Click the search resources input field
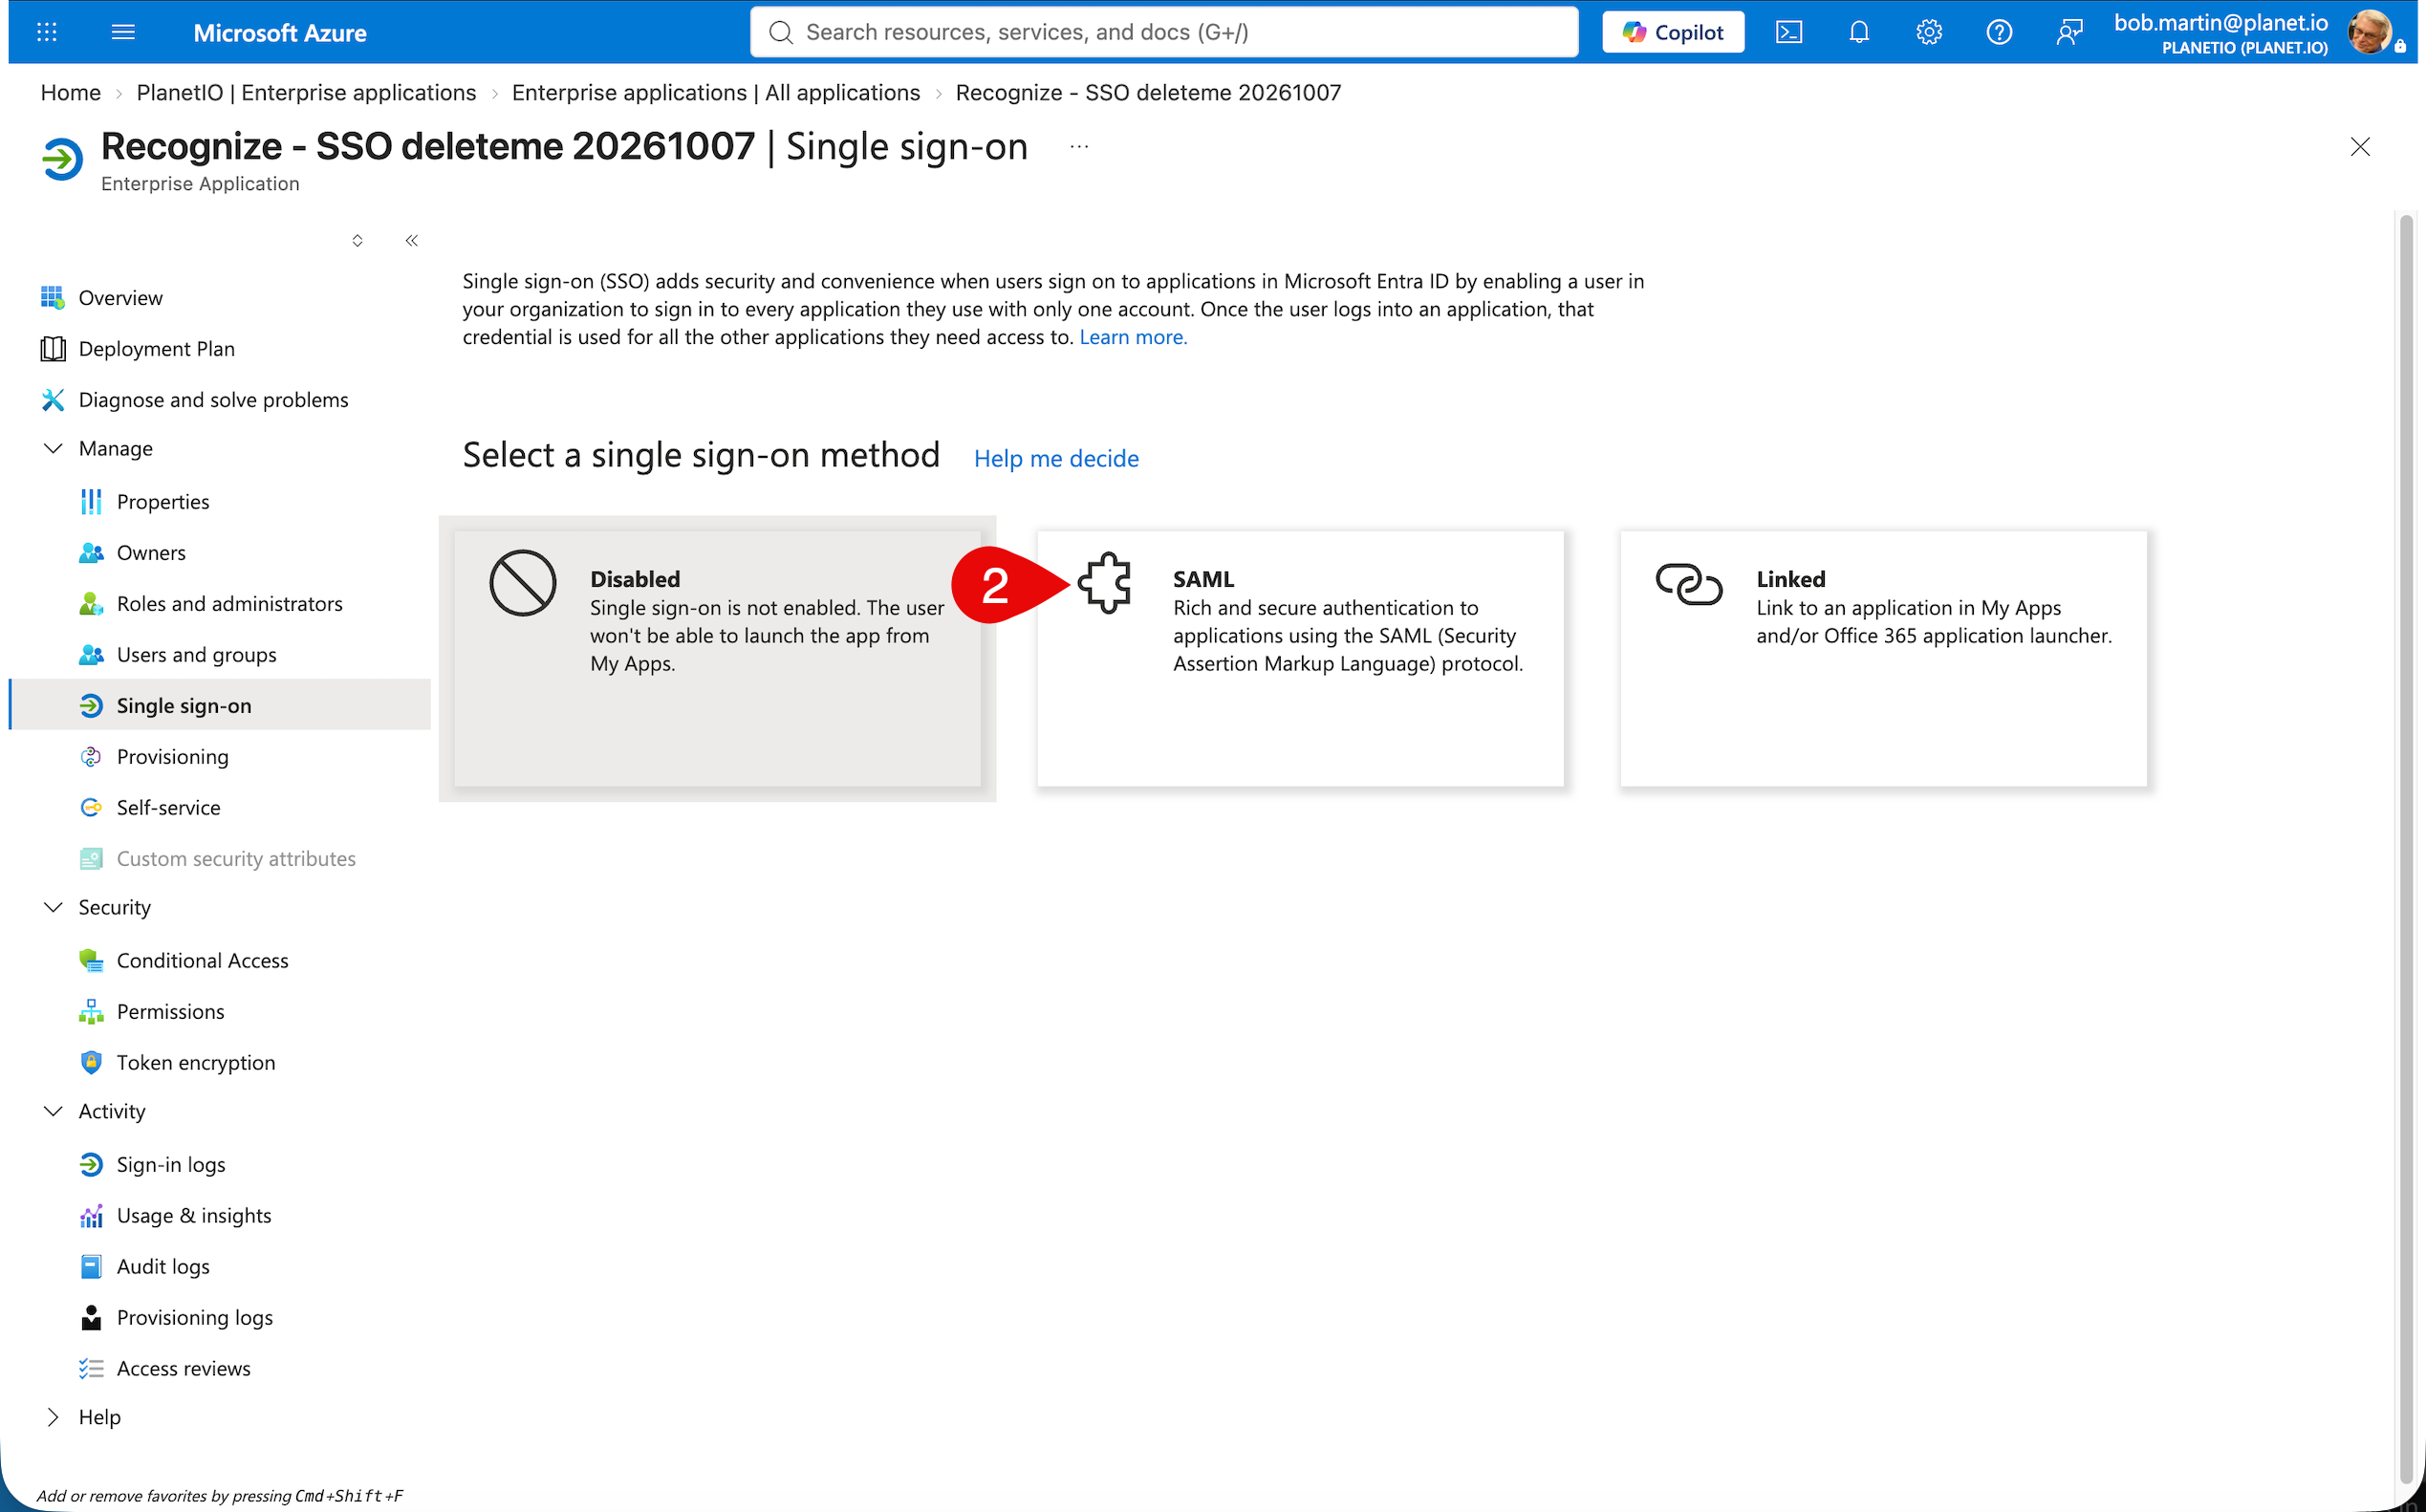Image resolution: width=2426 pixels, height=1512 pixels. coord(1164,32)
